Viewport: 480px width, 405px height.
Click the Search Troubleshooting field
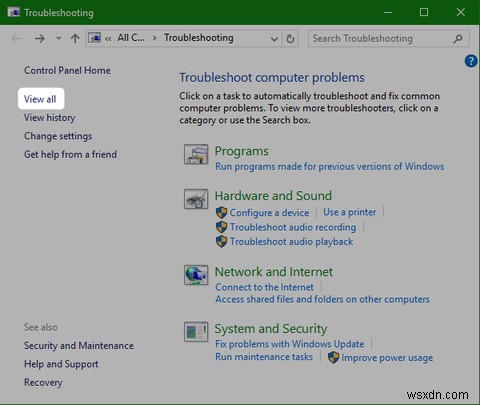(x=389, y=39)
